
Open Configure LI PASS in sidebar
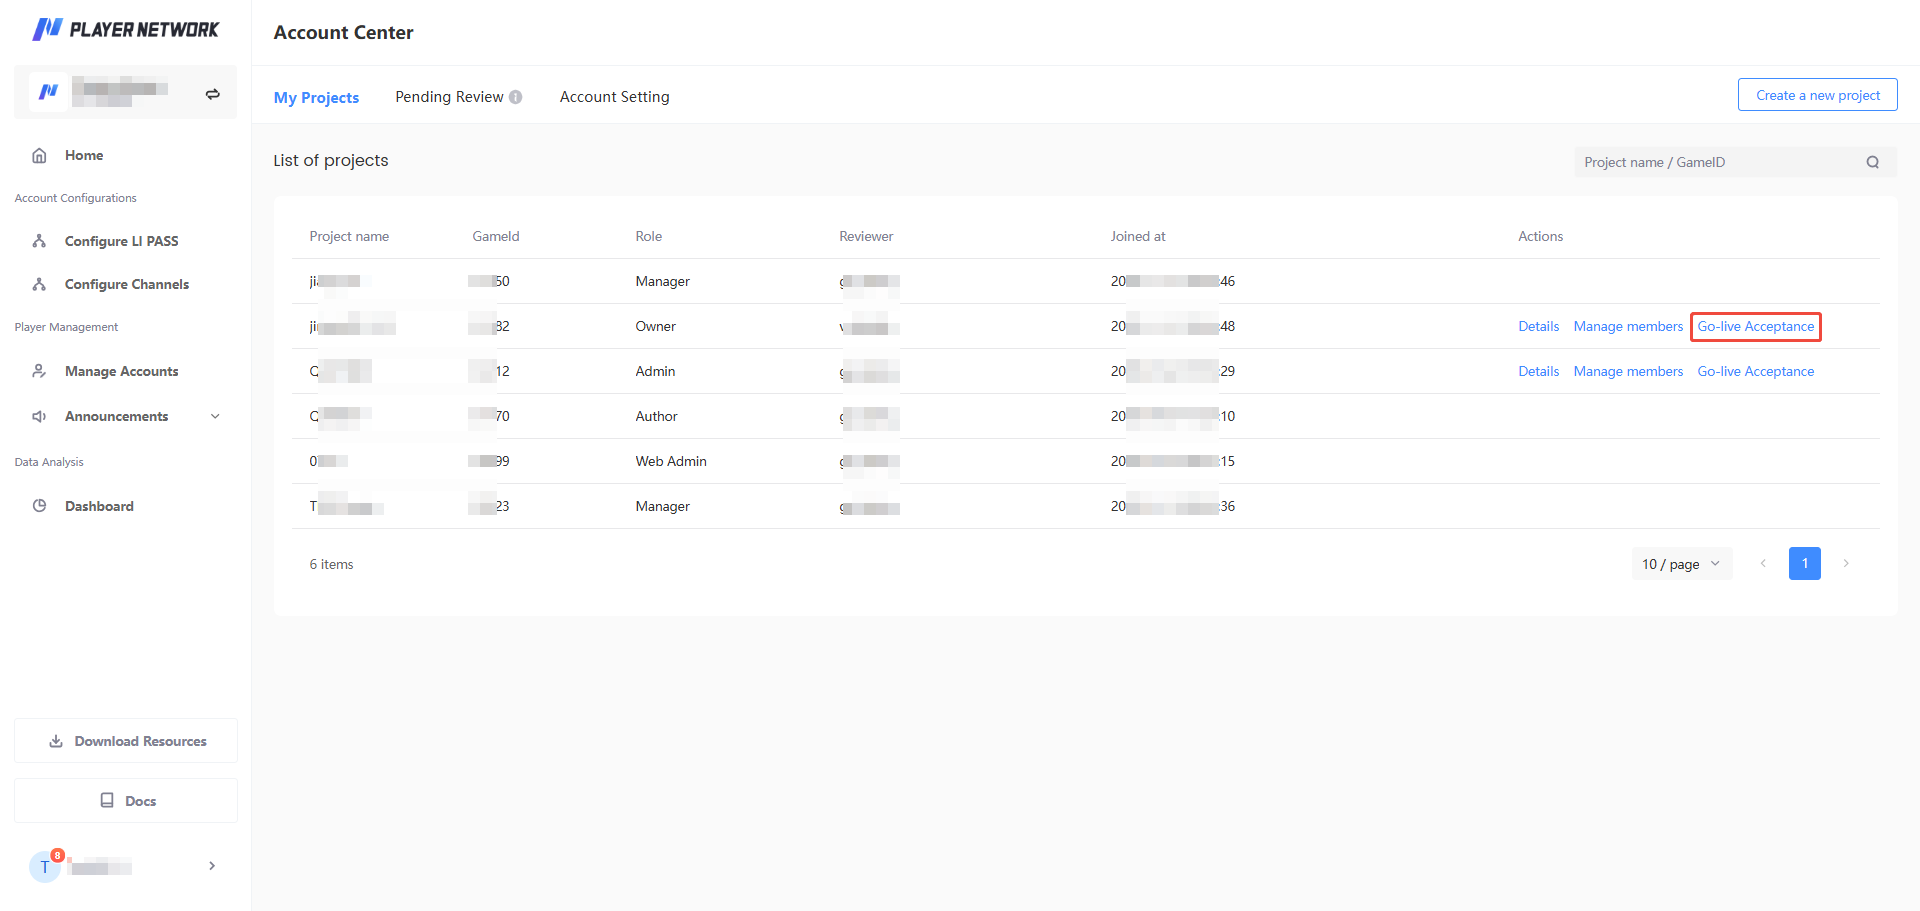[121, 241]
